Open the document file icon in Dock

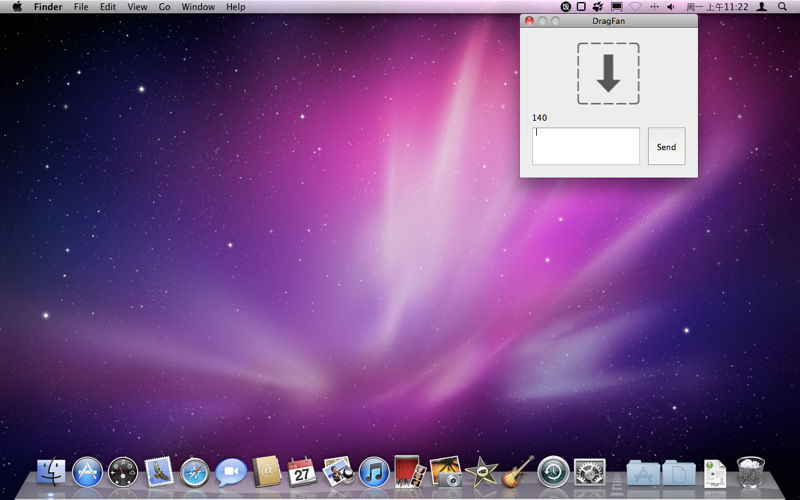coord(715,473)
